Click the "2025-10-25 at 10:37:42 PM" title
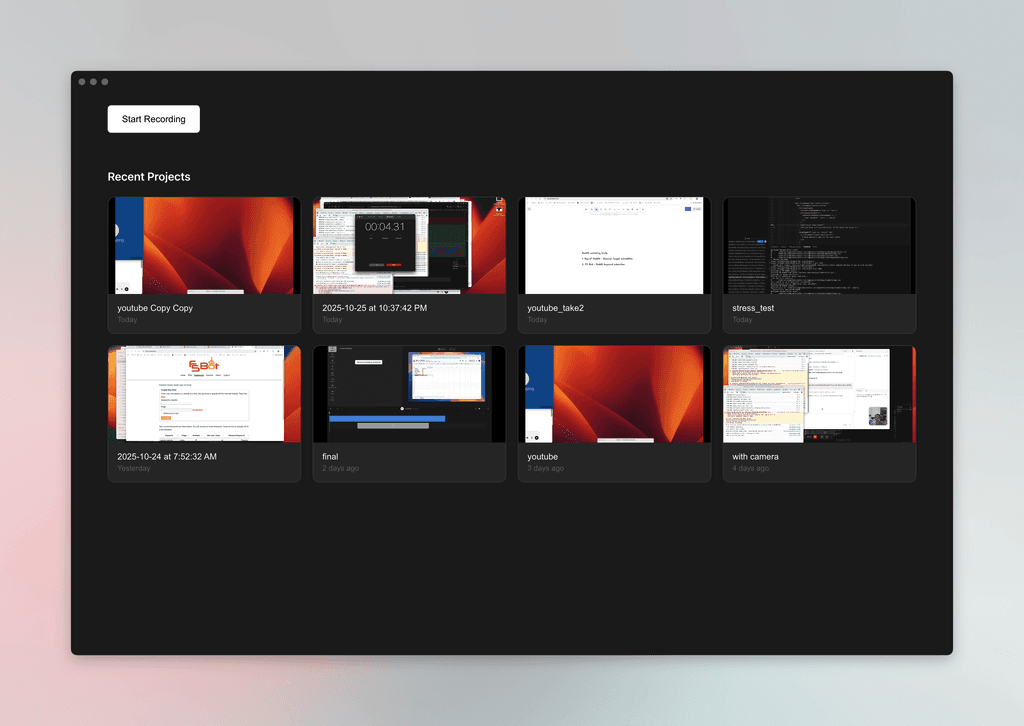The image size is (1024, 726). [x=374, y=308]
